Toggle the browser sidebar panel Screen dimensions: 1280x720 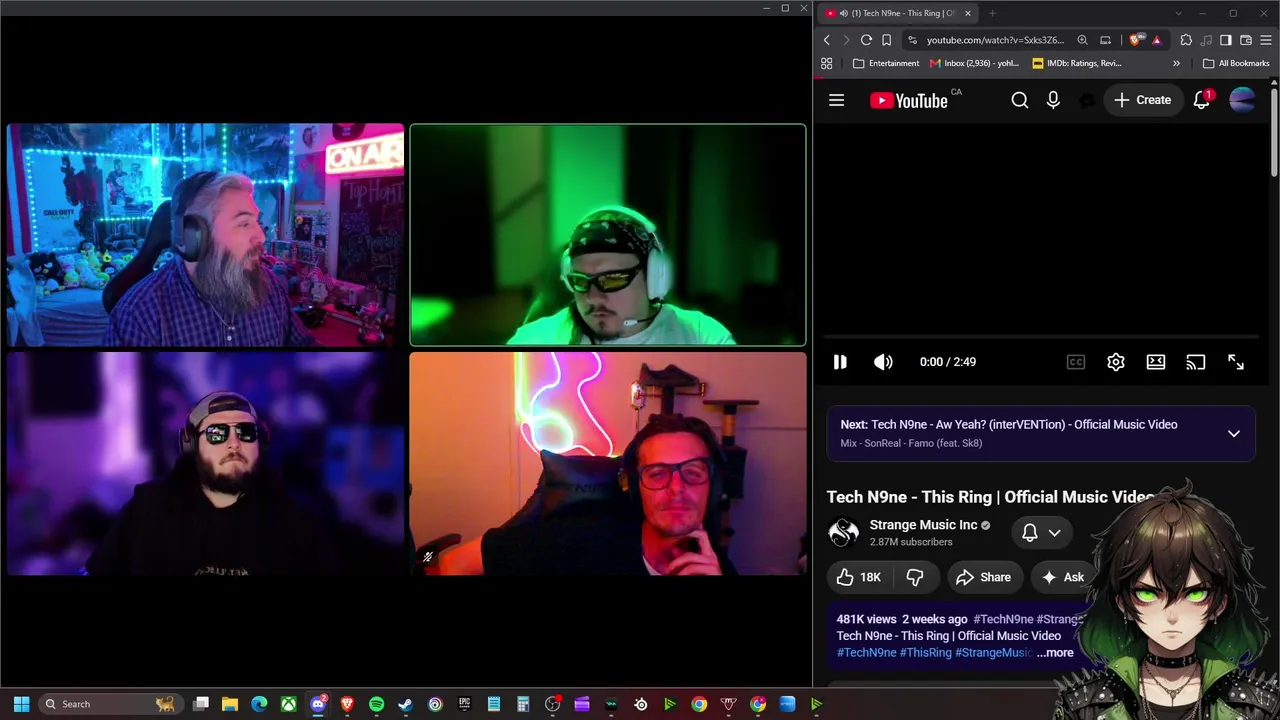tap(1226, 40)
